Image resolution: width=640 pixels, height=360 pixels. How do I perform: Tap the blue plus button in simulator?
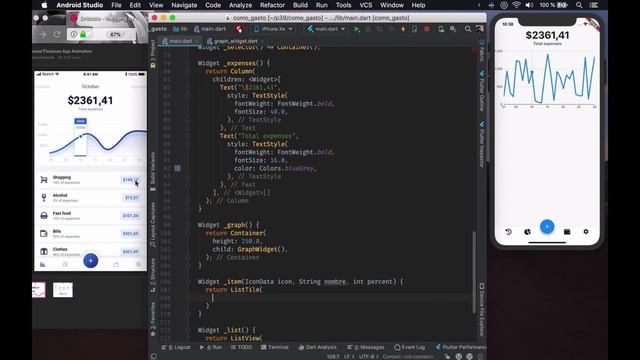pos(547,227)
